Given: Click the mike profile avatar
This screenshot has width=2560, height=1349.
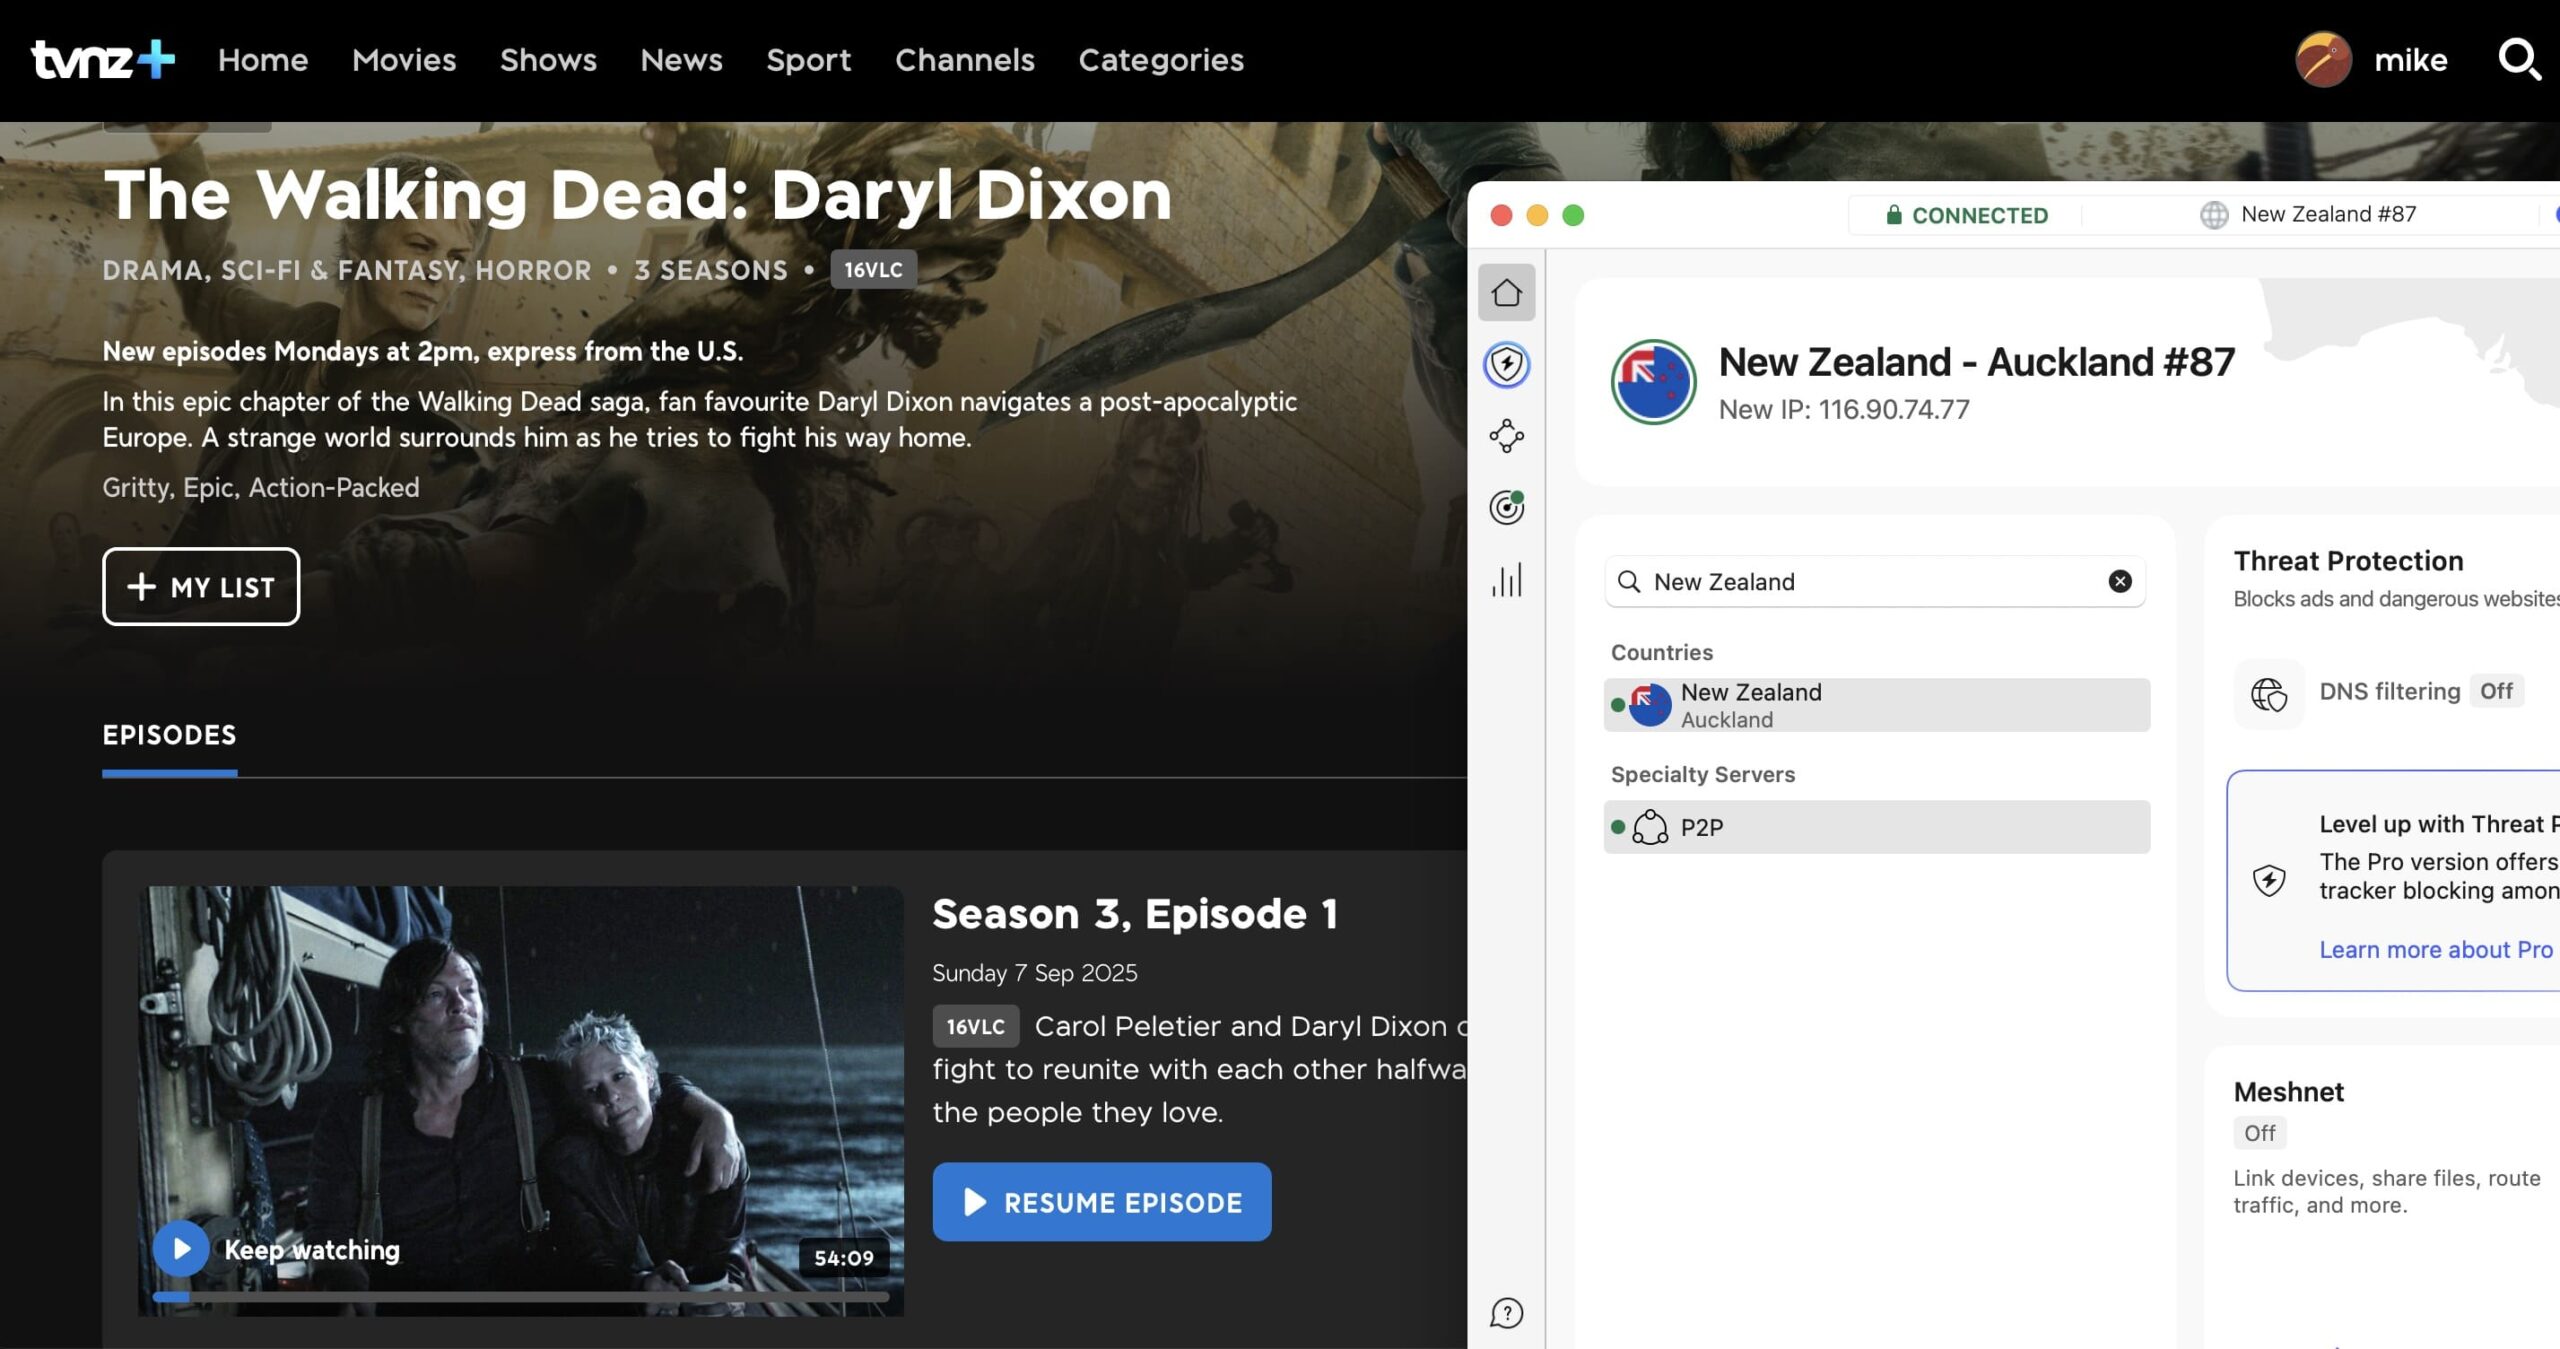Looking at the screenshot, I should (x=2323, y=60).
